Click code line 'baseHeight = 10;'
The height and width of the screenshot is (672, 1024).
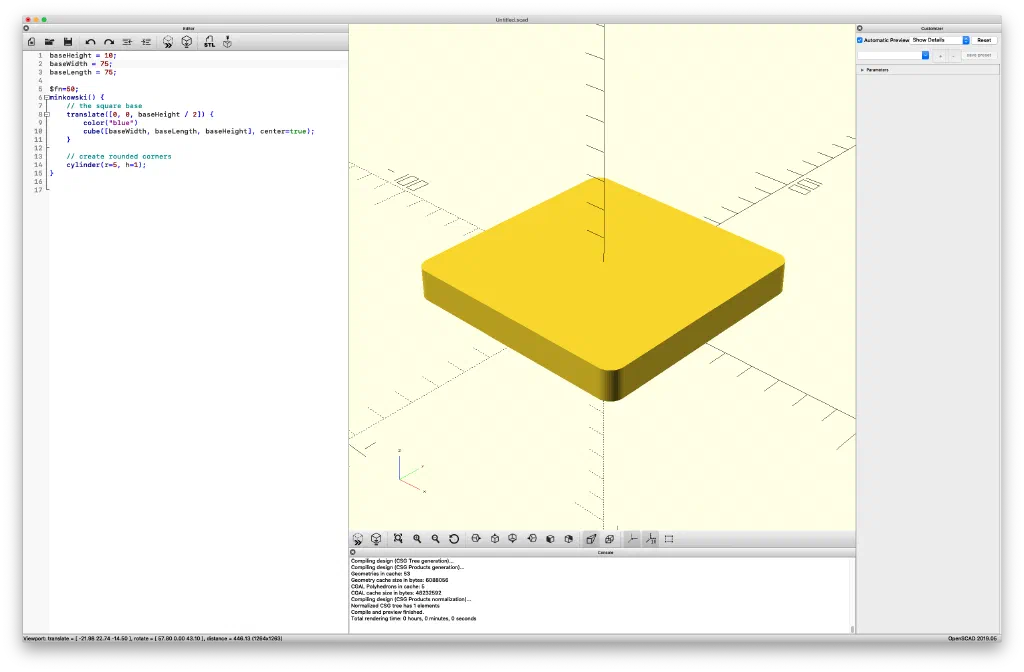click(x=83, y=56)
